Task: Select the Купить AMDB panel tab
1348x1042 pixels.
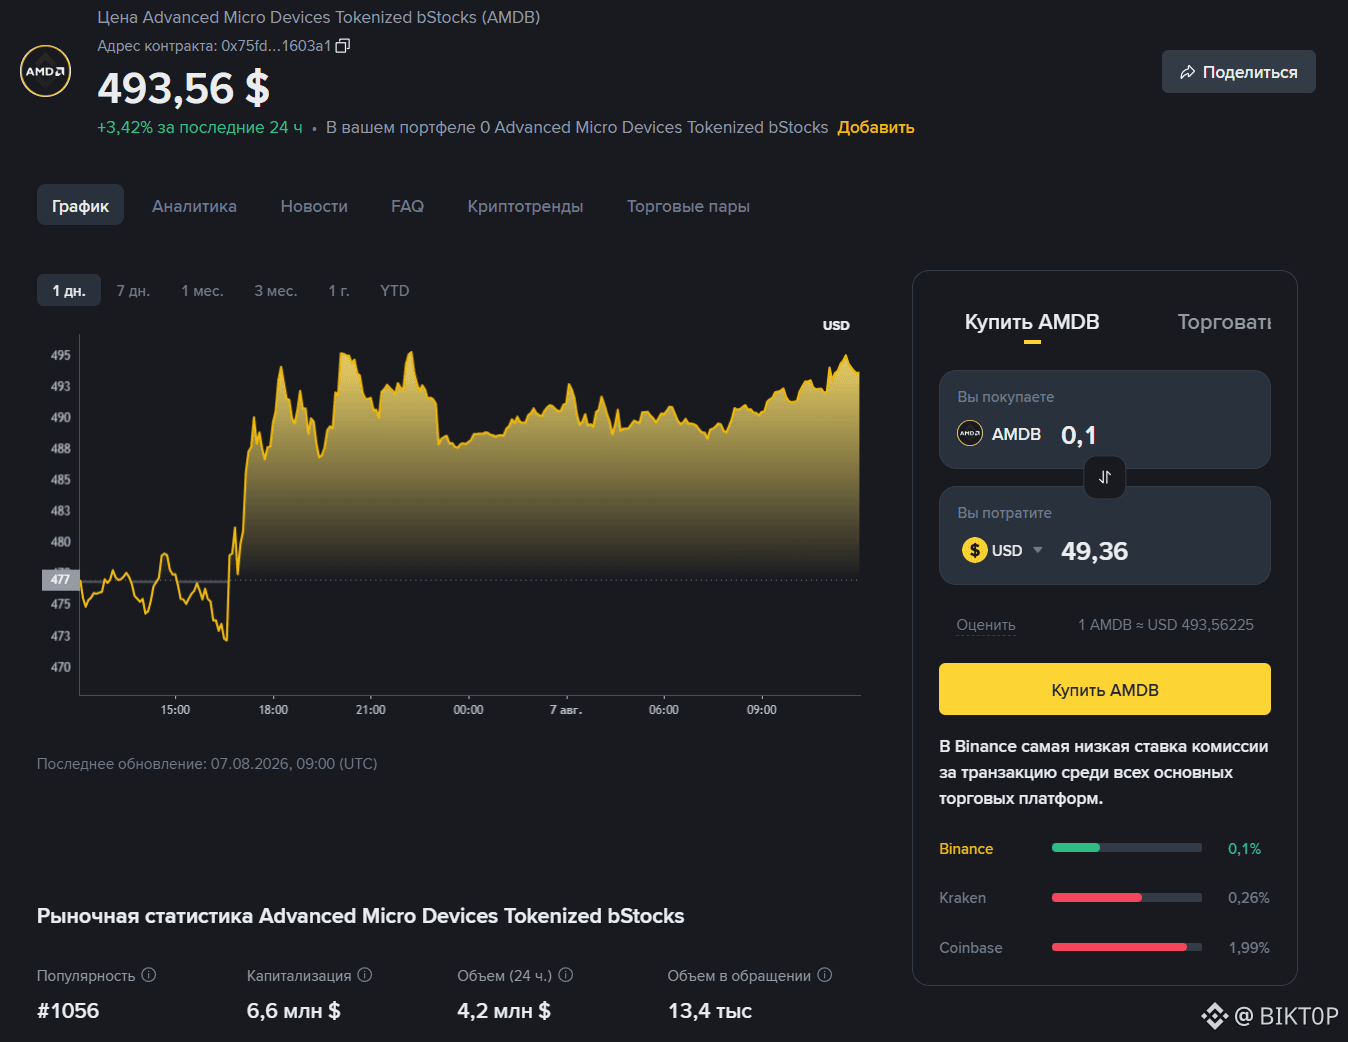Action: click(x=1032, y=322)
